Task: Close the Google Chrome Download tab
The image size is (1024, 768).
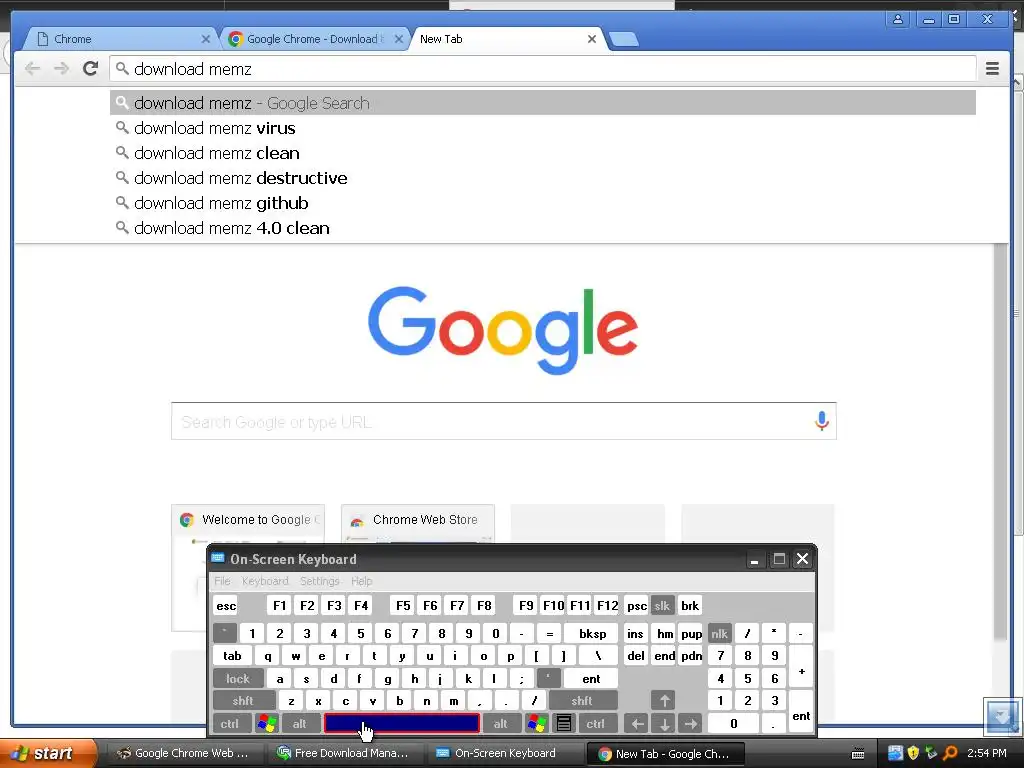Action: tap(398, 39)
